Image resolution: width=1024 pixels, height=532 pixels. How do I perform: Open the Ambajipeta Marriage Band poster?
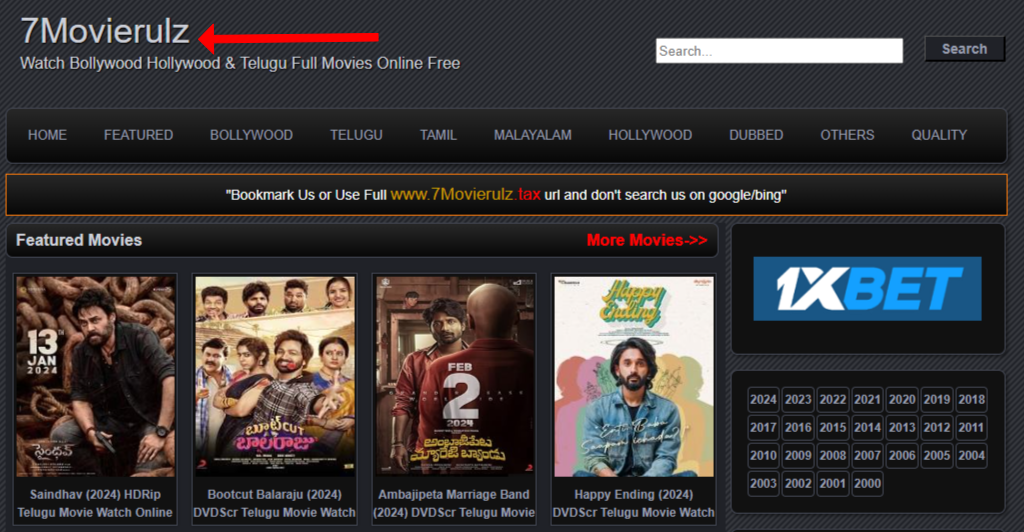(x=455, y=376)
